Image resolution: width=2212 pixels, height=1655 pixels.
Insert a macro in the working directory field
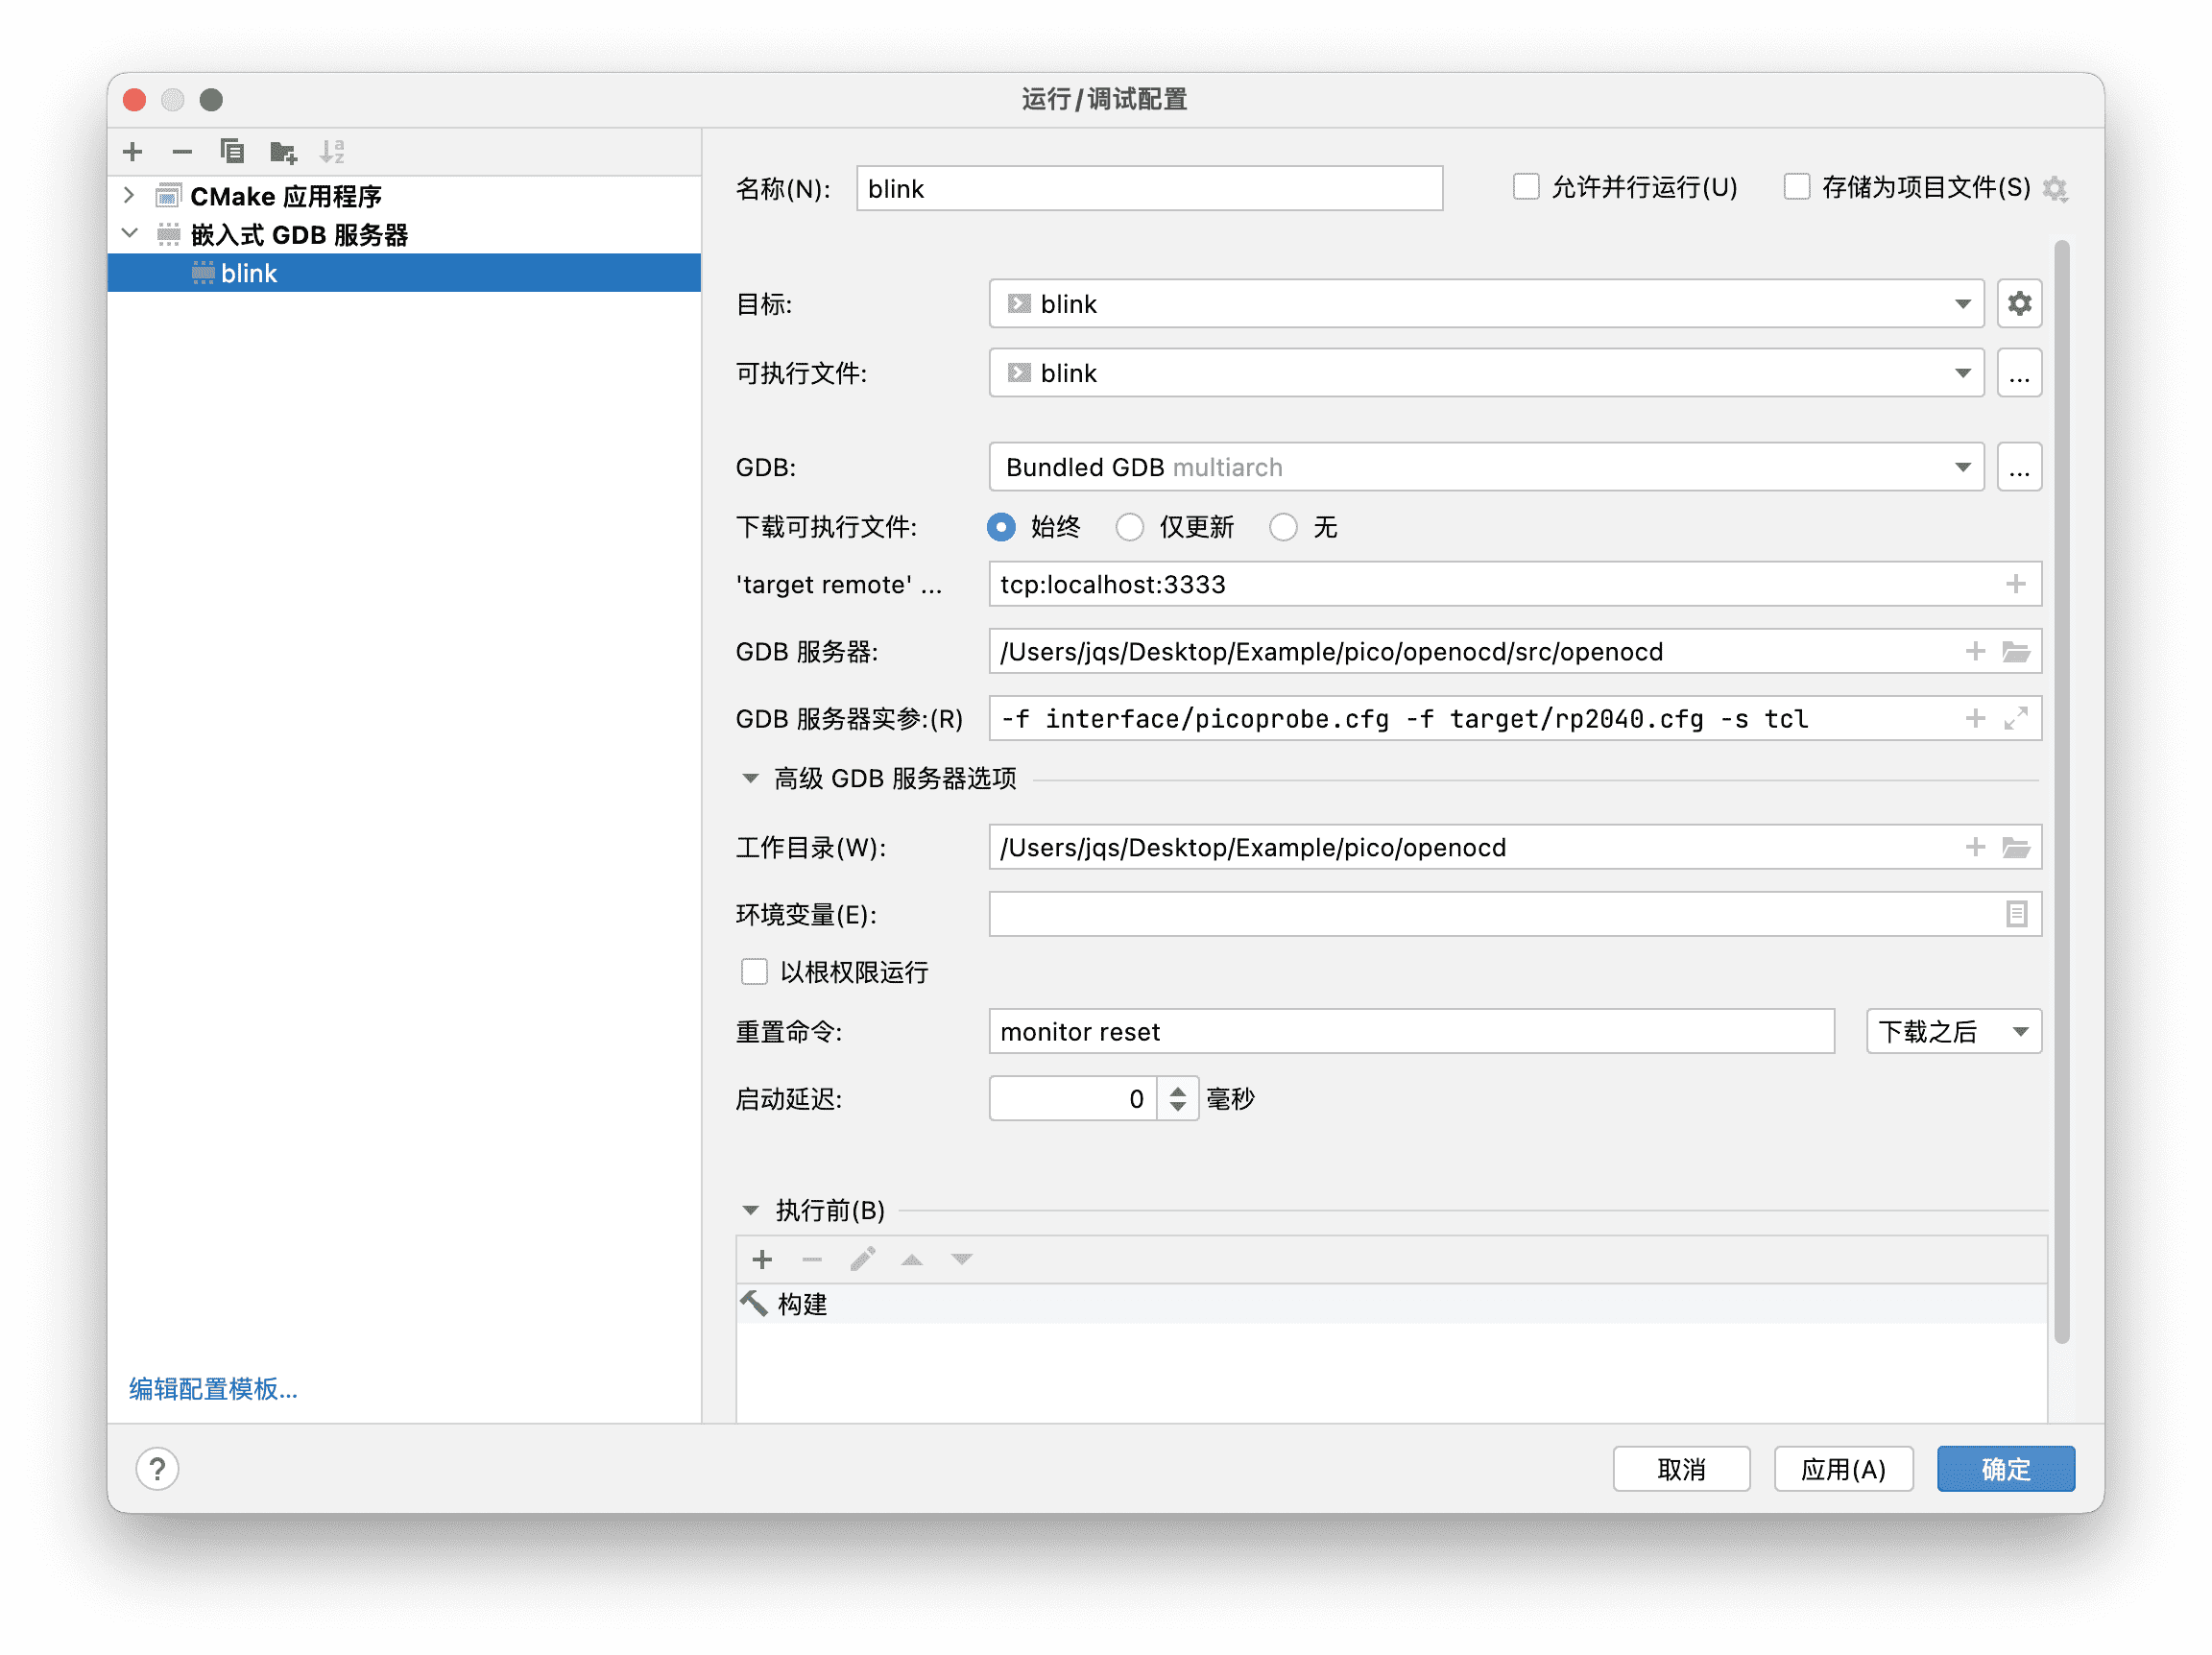tap(1975, 848)
